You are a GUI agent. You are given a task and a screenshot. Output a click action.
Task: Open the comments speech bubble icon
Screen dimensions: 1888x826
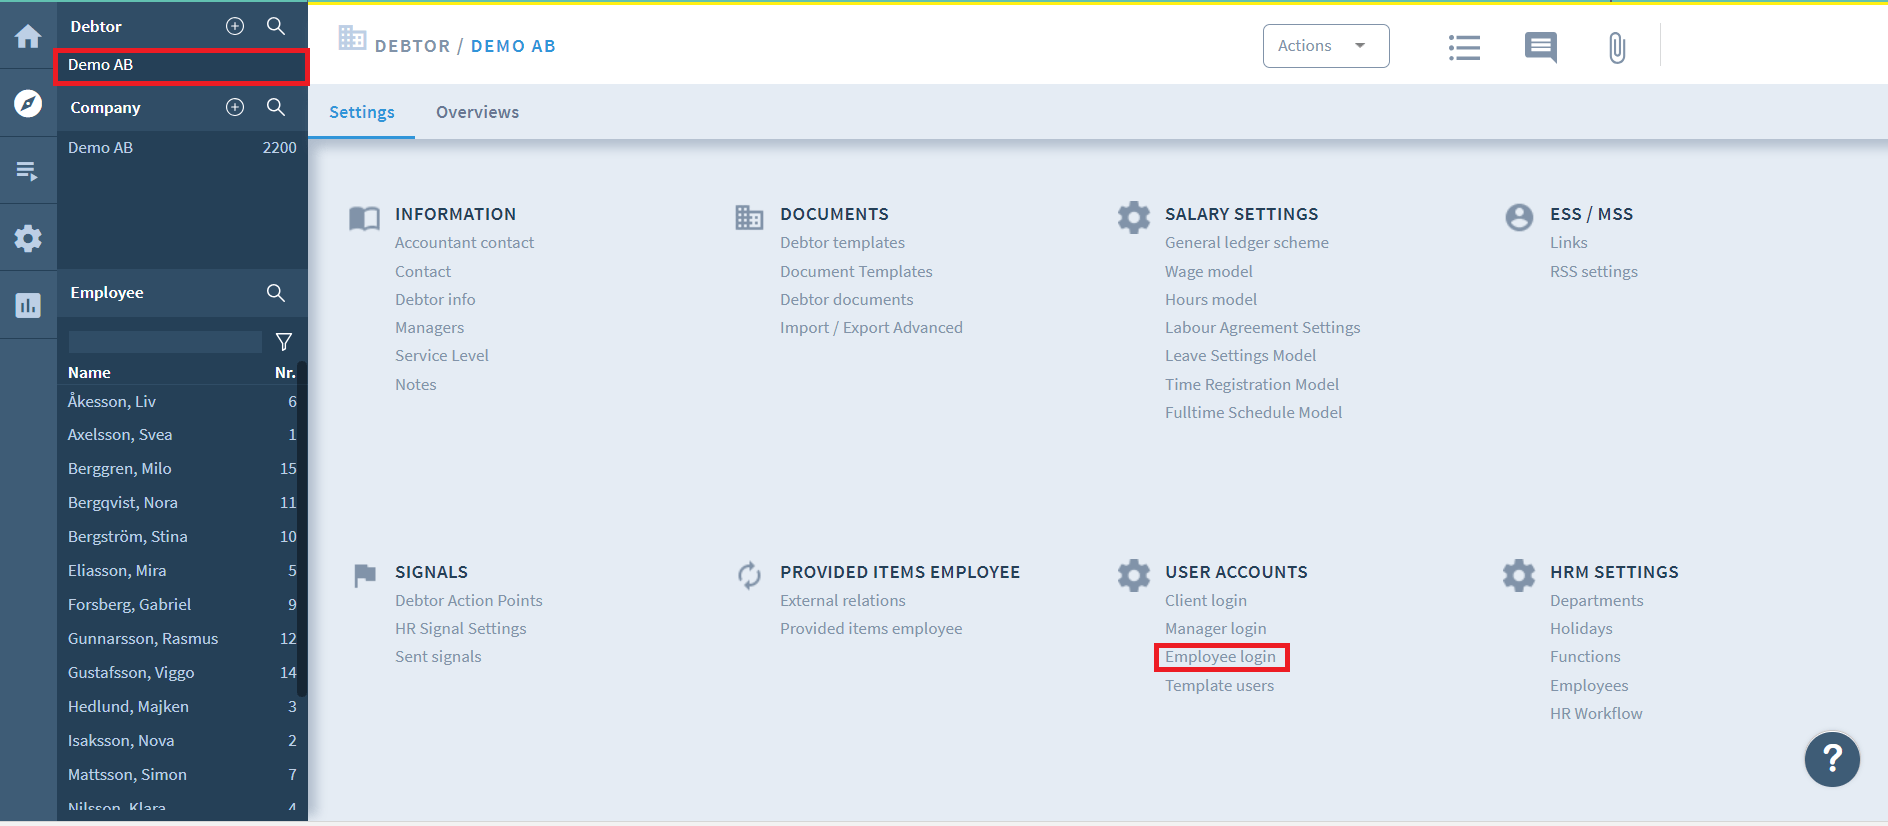click(1540, 47)
